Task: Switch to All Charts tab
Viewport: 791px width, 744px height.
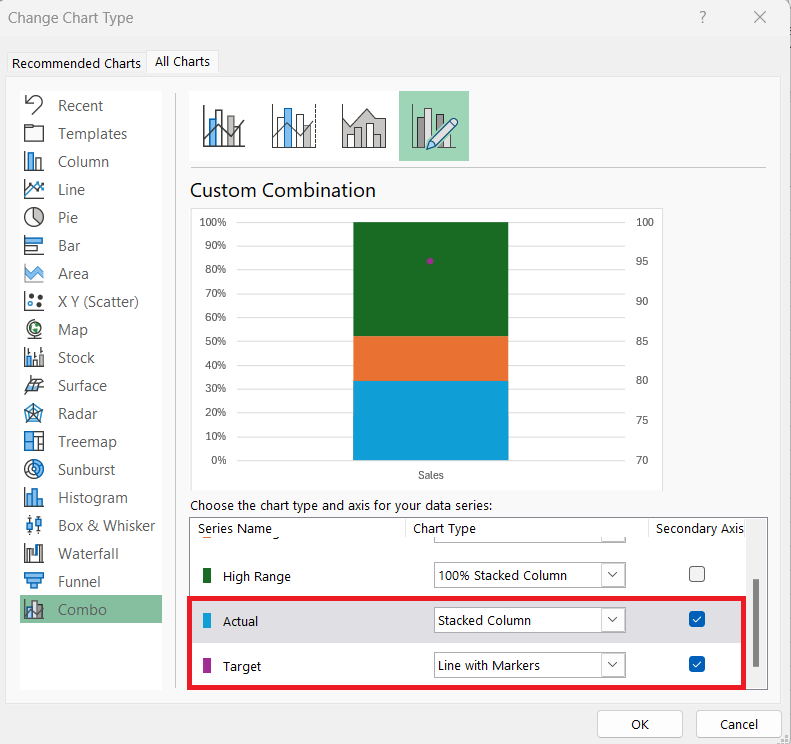Action: point(182,62)
